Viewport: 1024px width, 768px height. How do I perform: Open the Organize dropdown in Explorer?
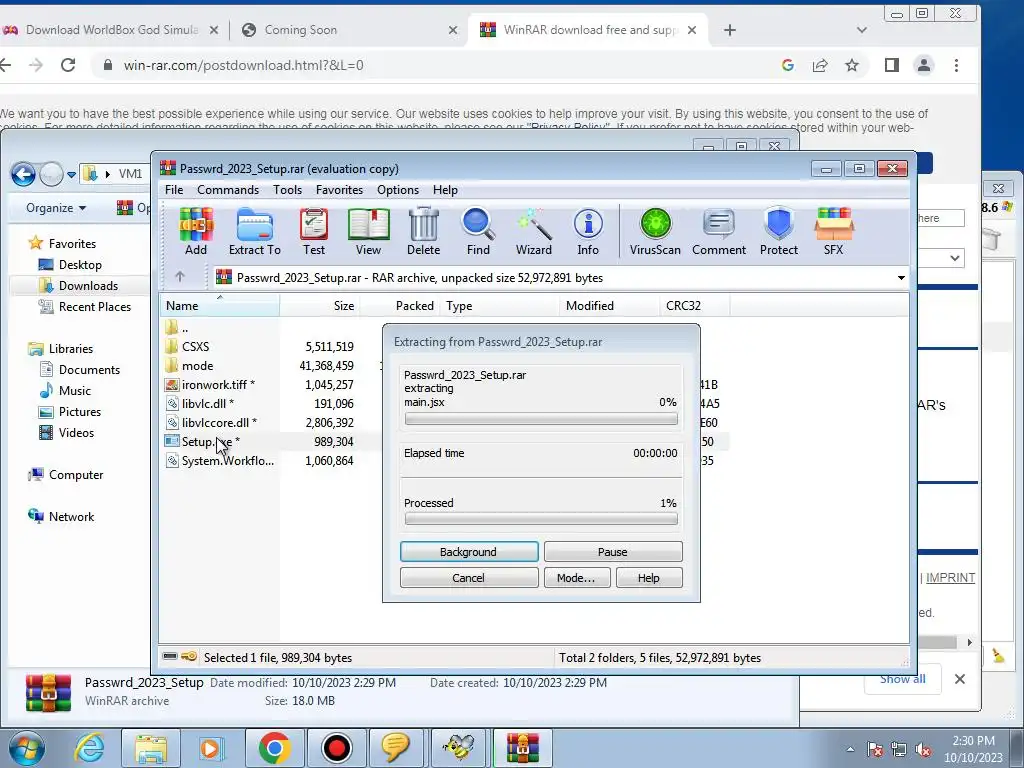56,208
